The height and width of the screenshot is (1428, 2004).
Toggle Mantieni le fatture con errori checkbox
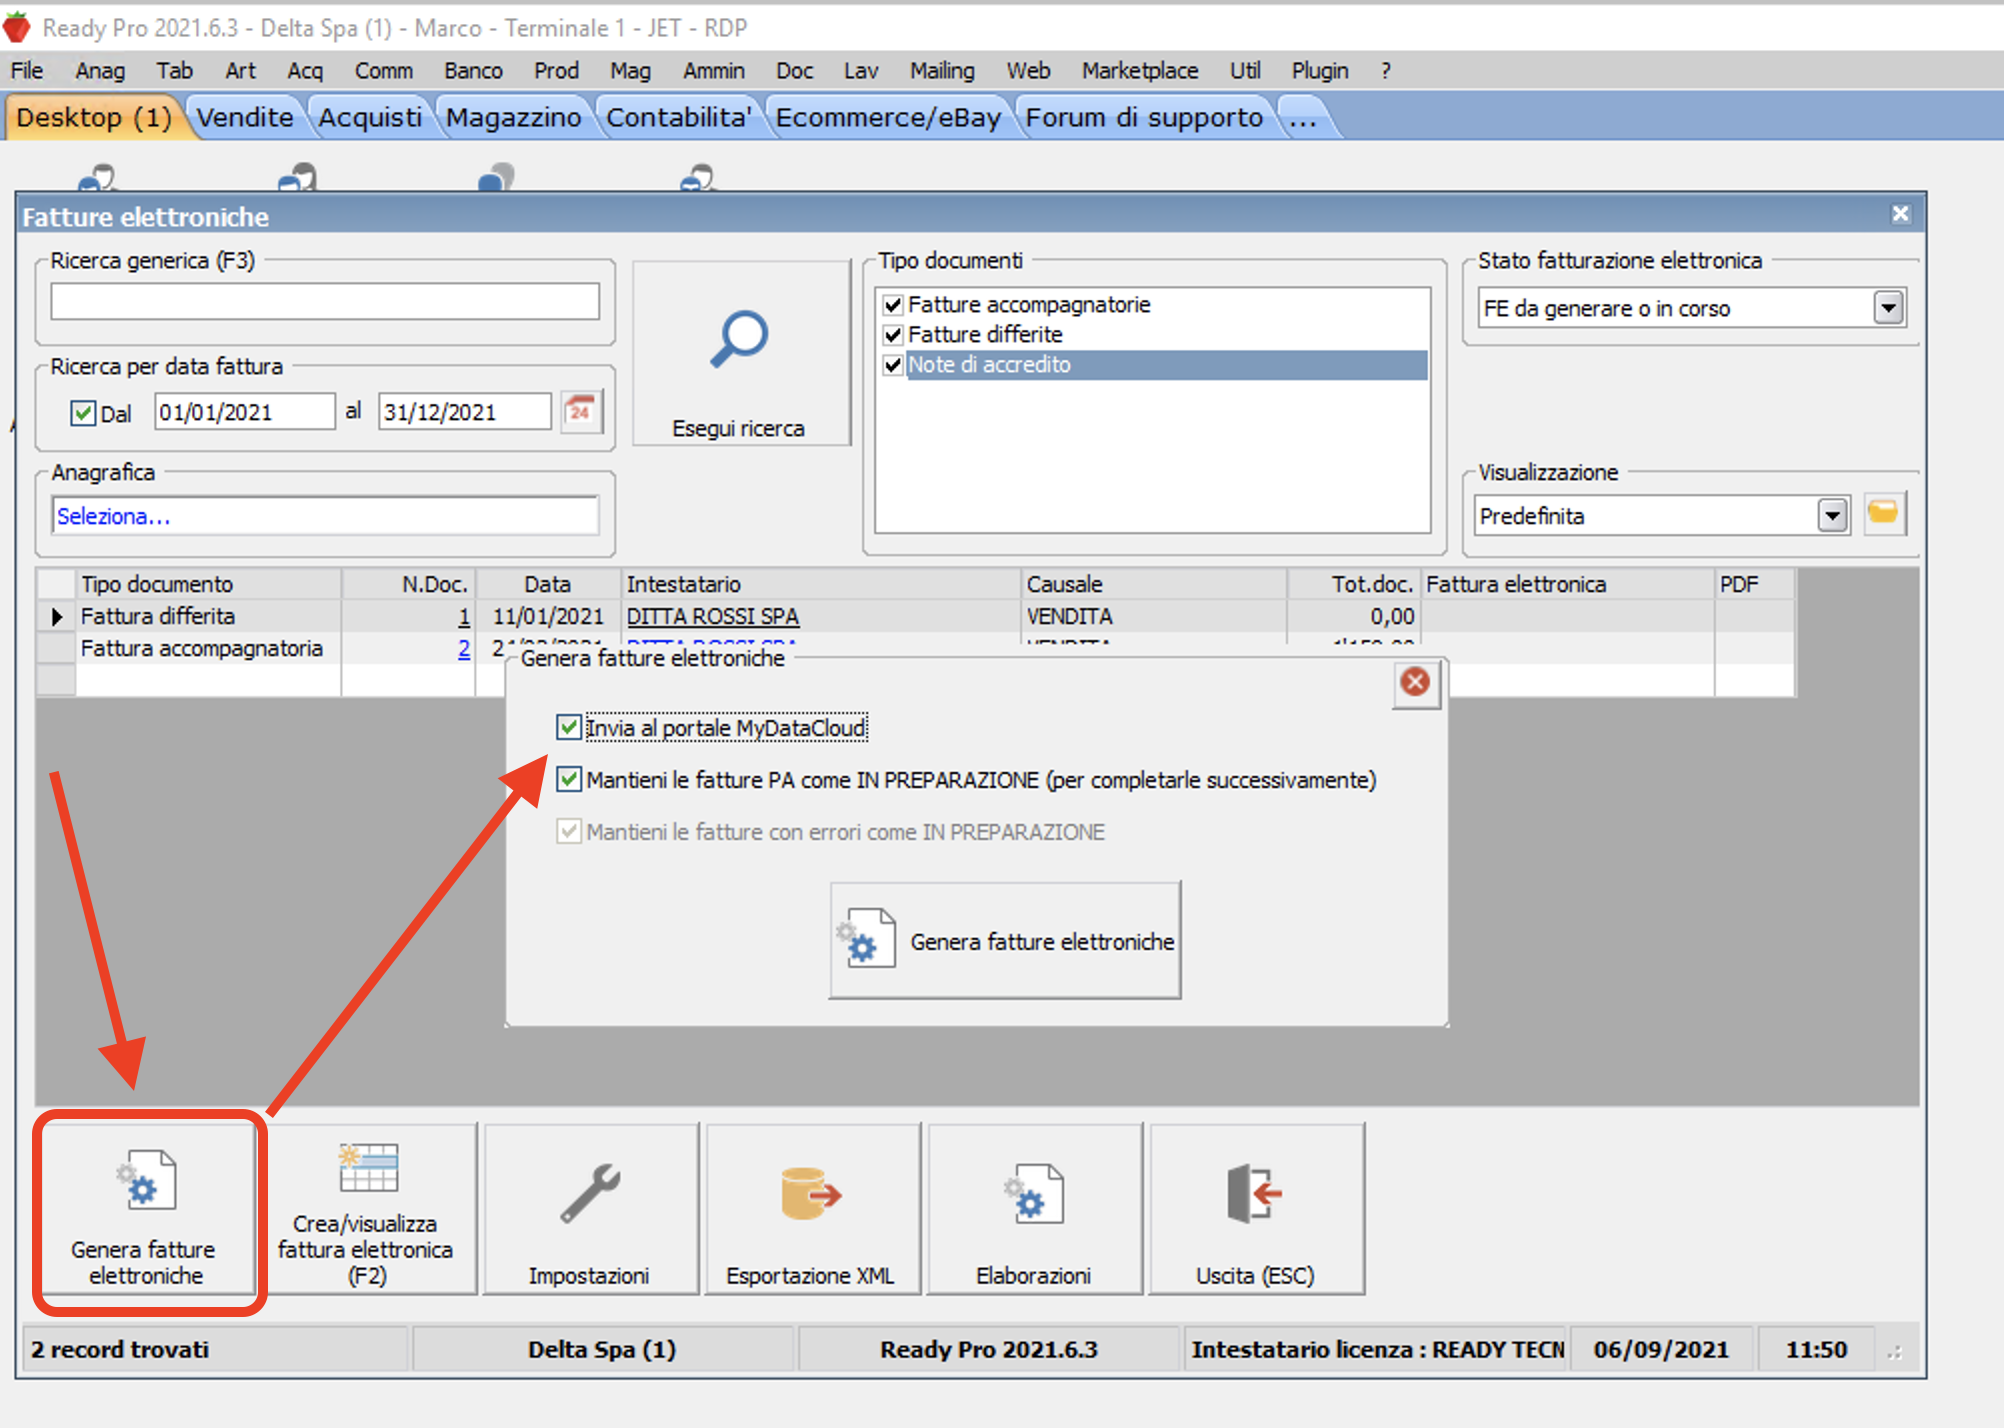point(569,831)
